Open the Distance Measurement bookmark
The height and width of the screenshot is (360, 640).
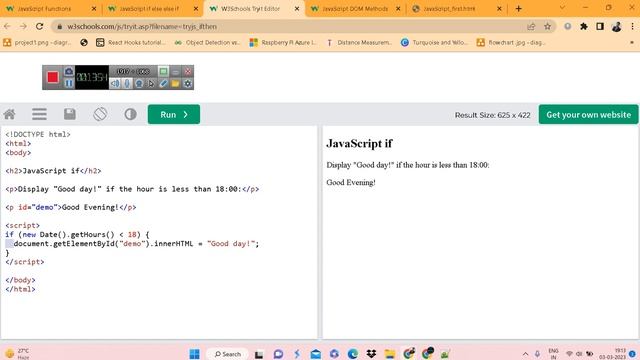[359, 42]
